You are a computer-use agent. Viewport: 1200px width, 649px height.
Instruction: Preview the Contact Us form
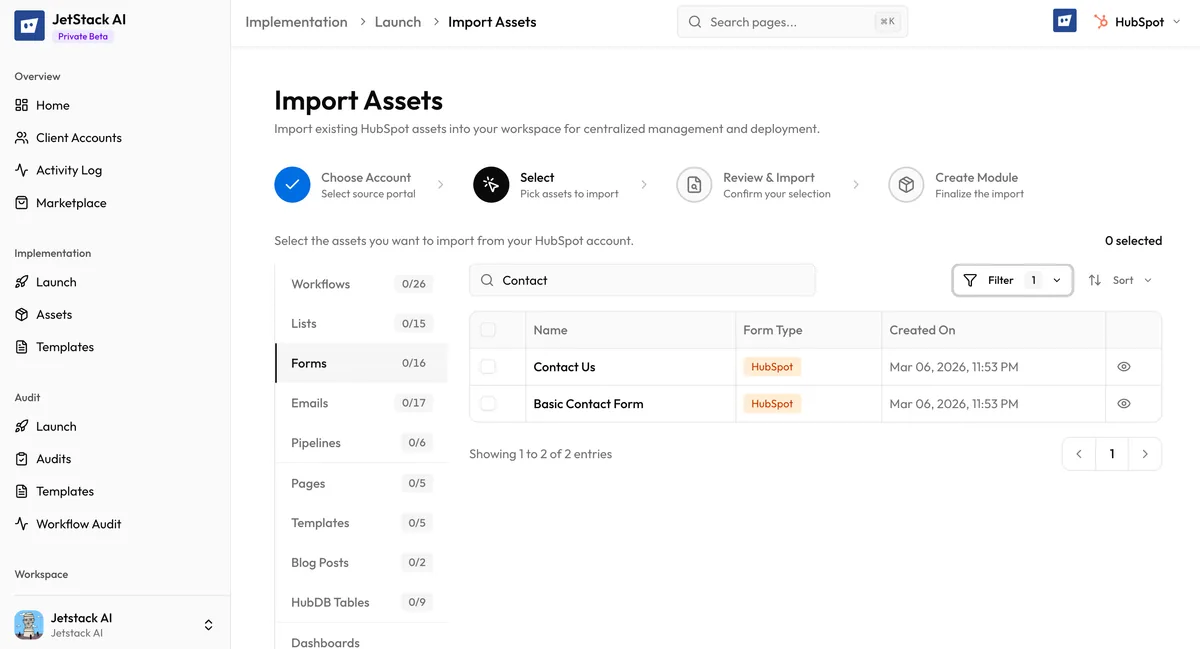coord(1122,366)
